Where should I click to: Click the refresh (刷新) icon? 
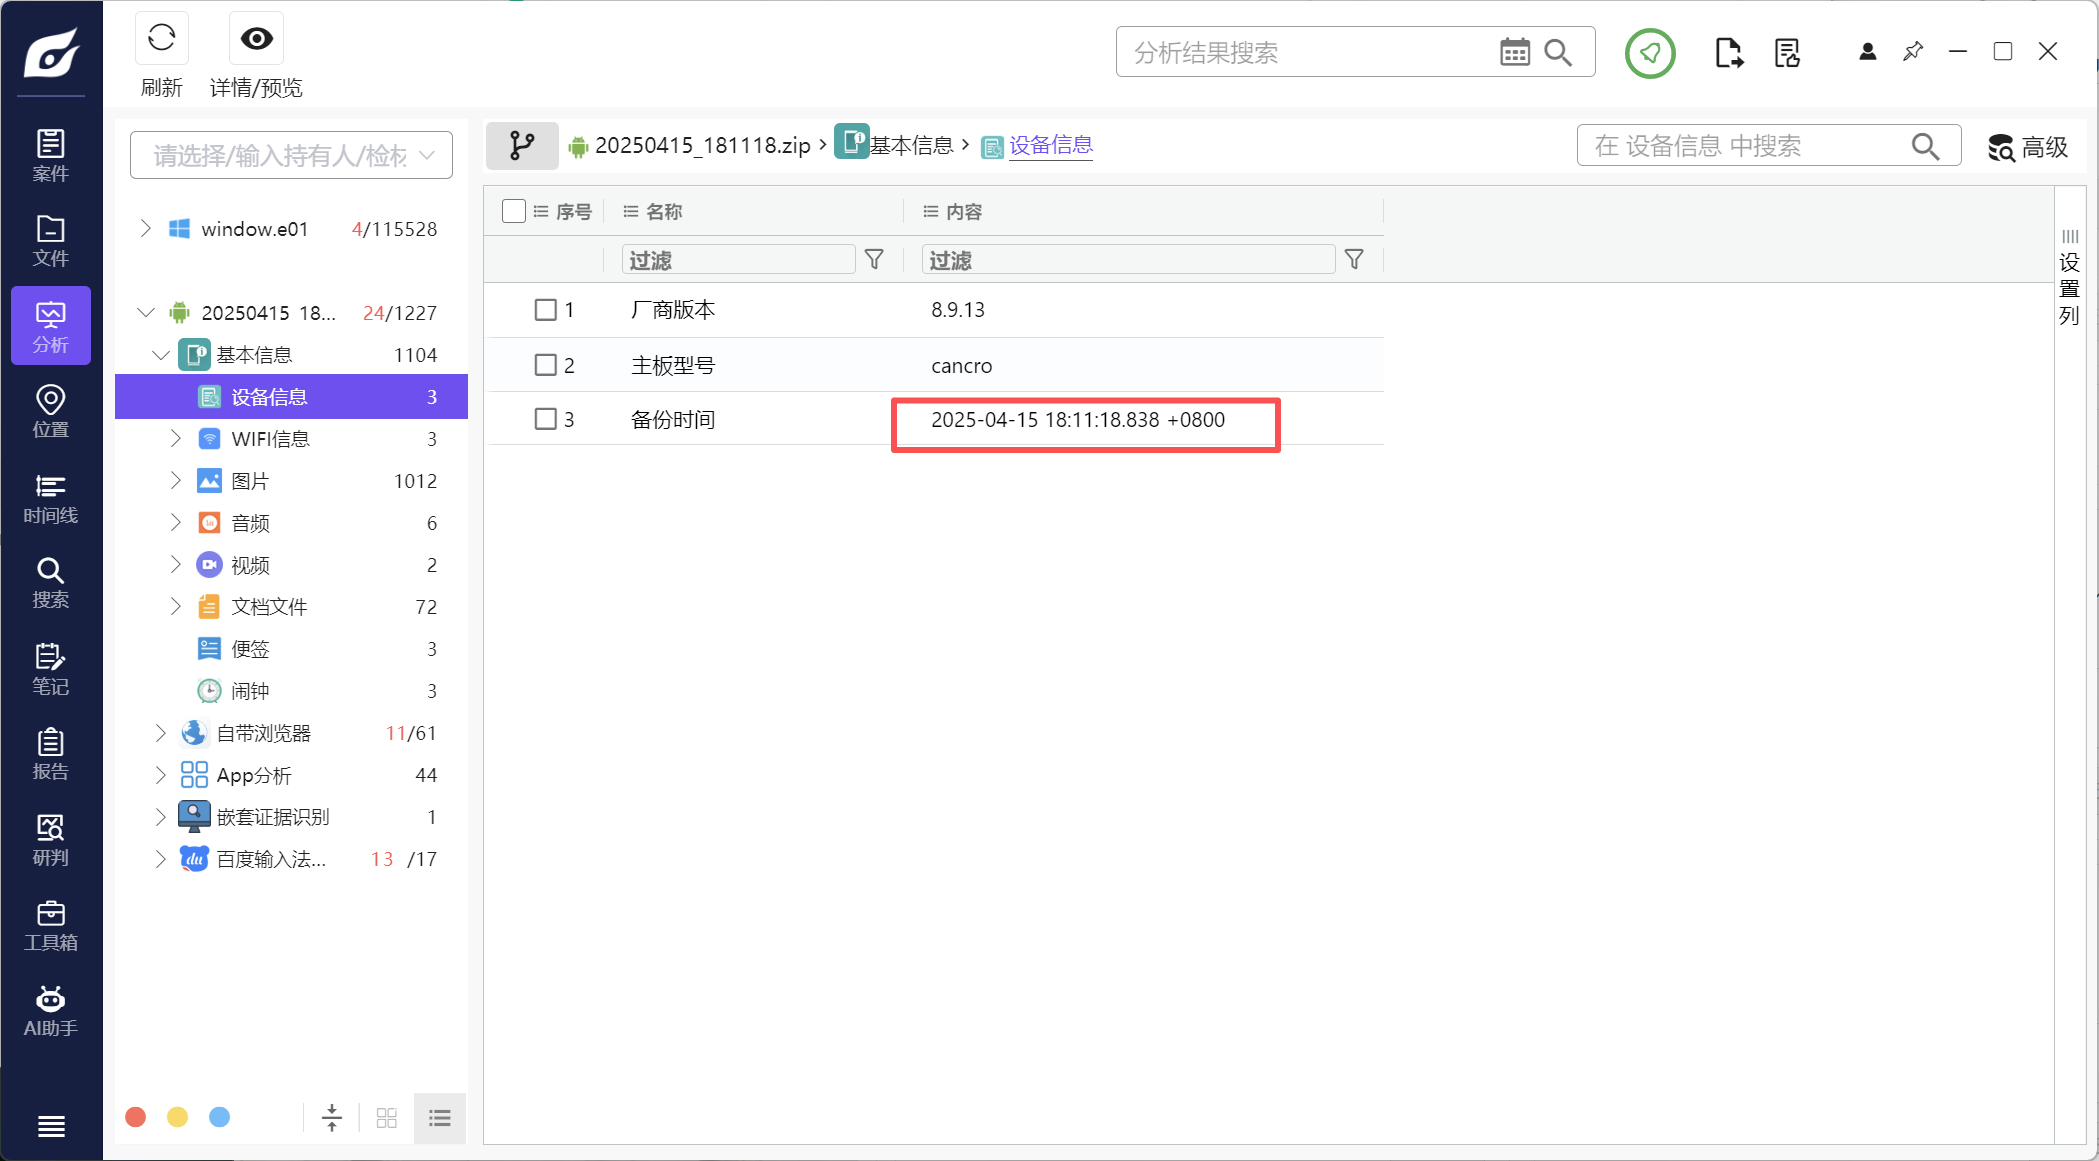(x=161, y=39)
